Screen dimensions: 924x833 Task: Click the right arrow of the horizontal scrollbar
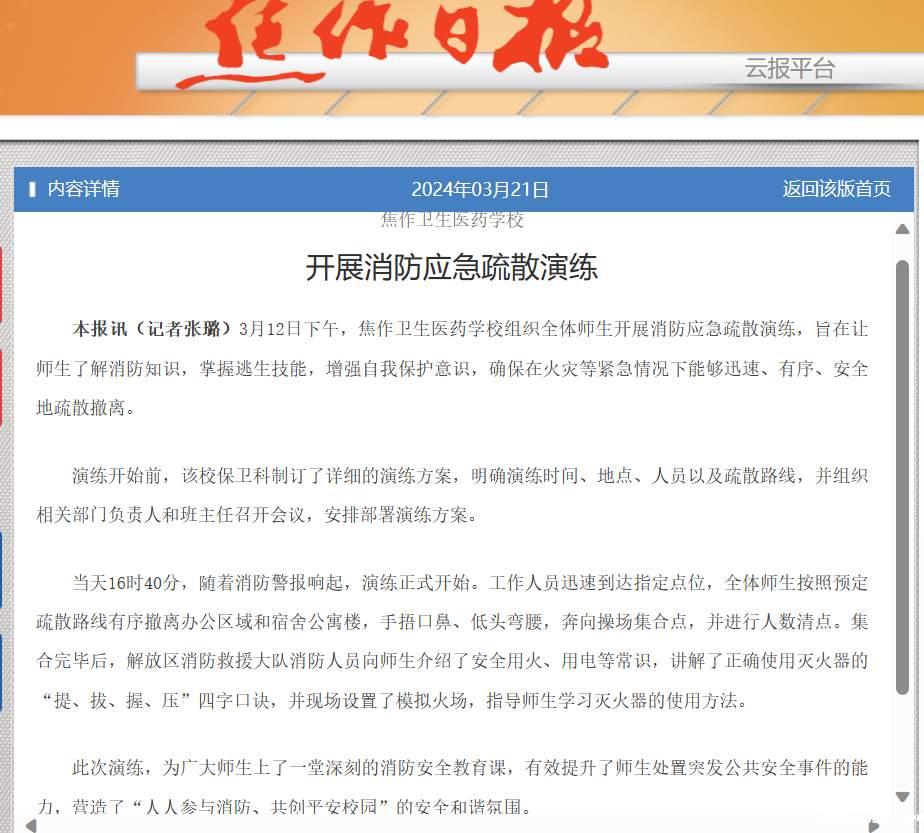tap(874, 826)
